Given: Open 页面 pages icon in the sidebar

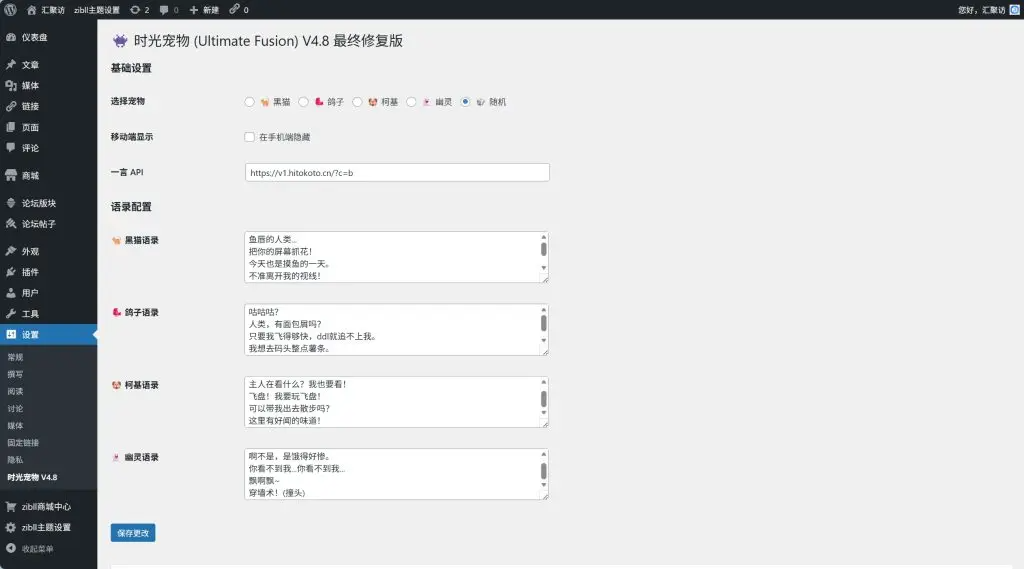Looking at the screenshot, I should click(x=11, y=127).
